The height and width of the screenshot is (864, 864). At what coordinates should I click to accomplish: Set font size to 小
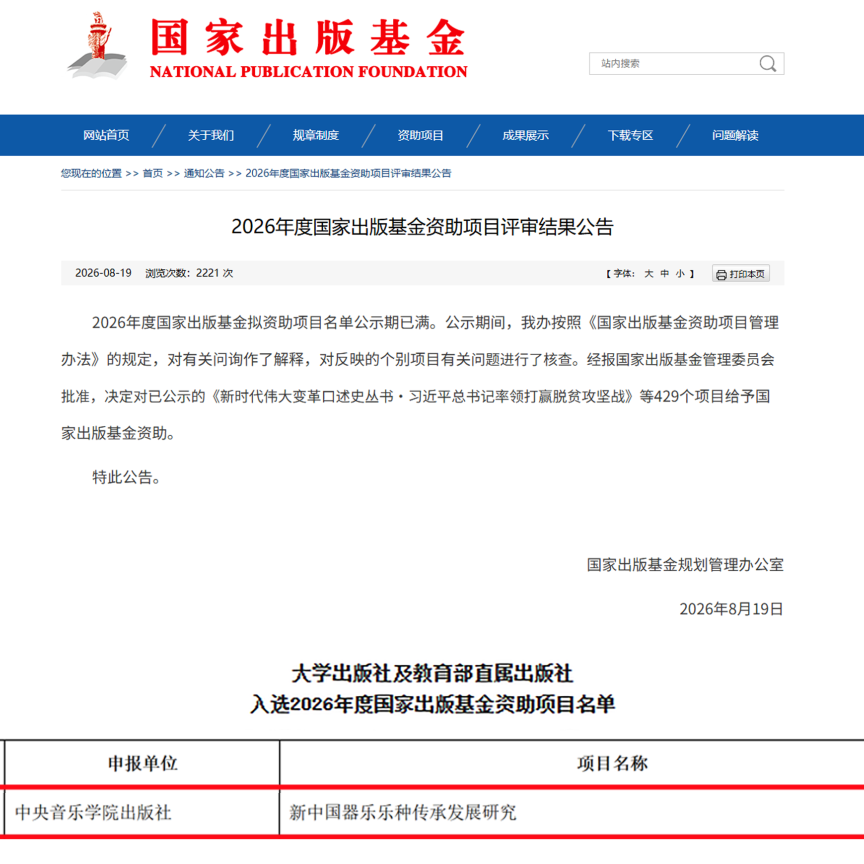(681, 274)
